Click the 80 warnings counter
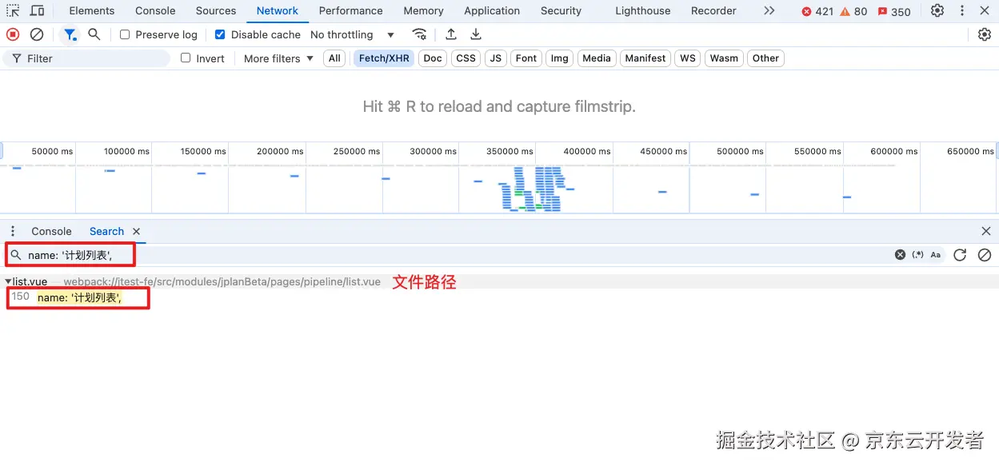The image size is (999, 466). pos(854,11)
